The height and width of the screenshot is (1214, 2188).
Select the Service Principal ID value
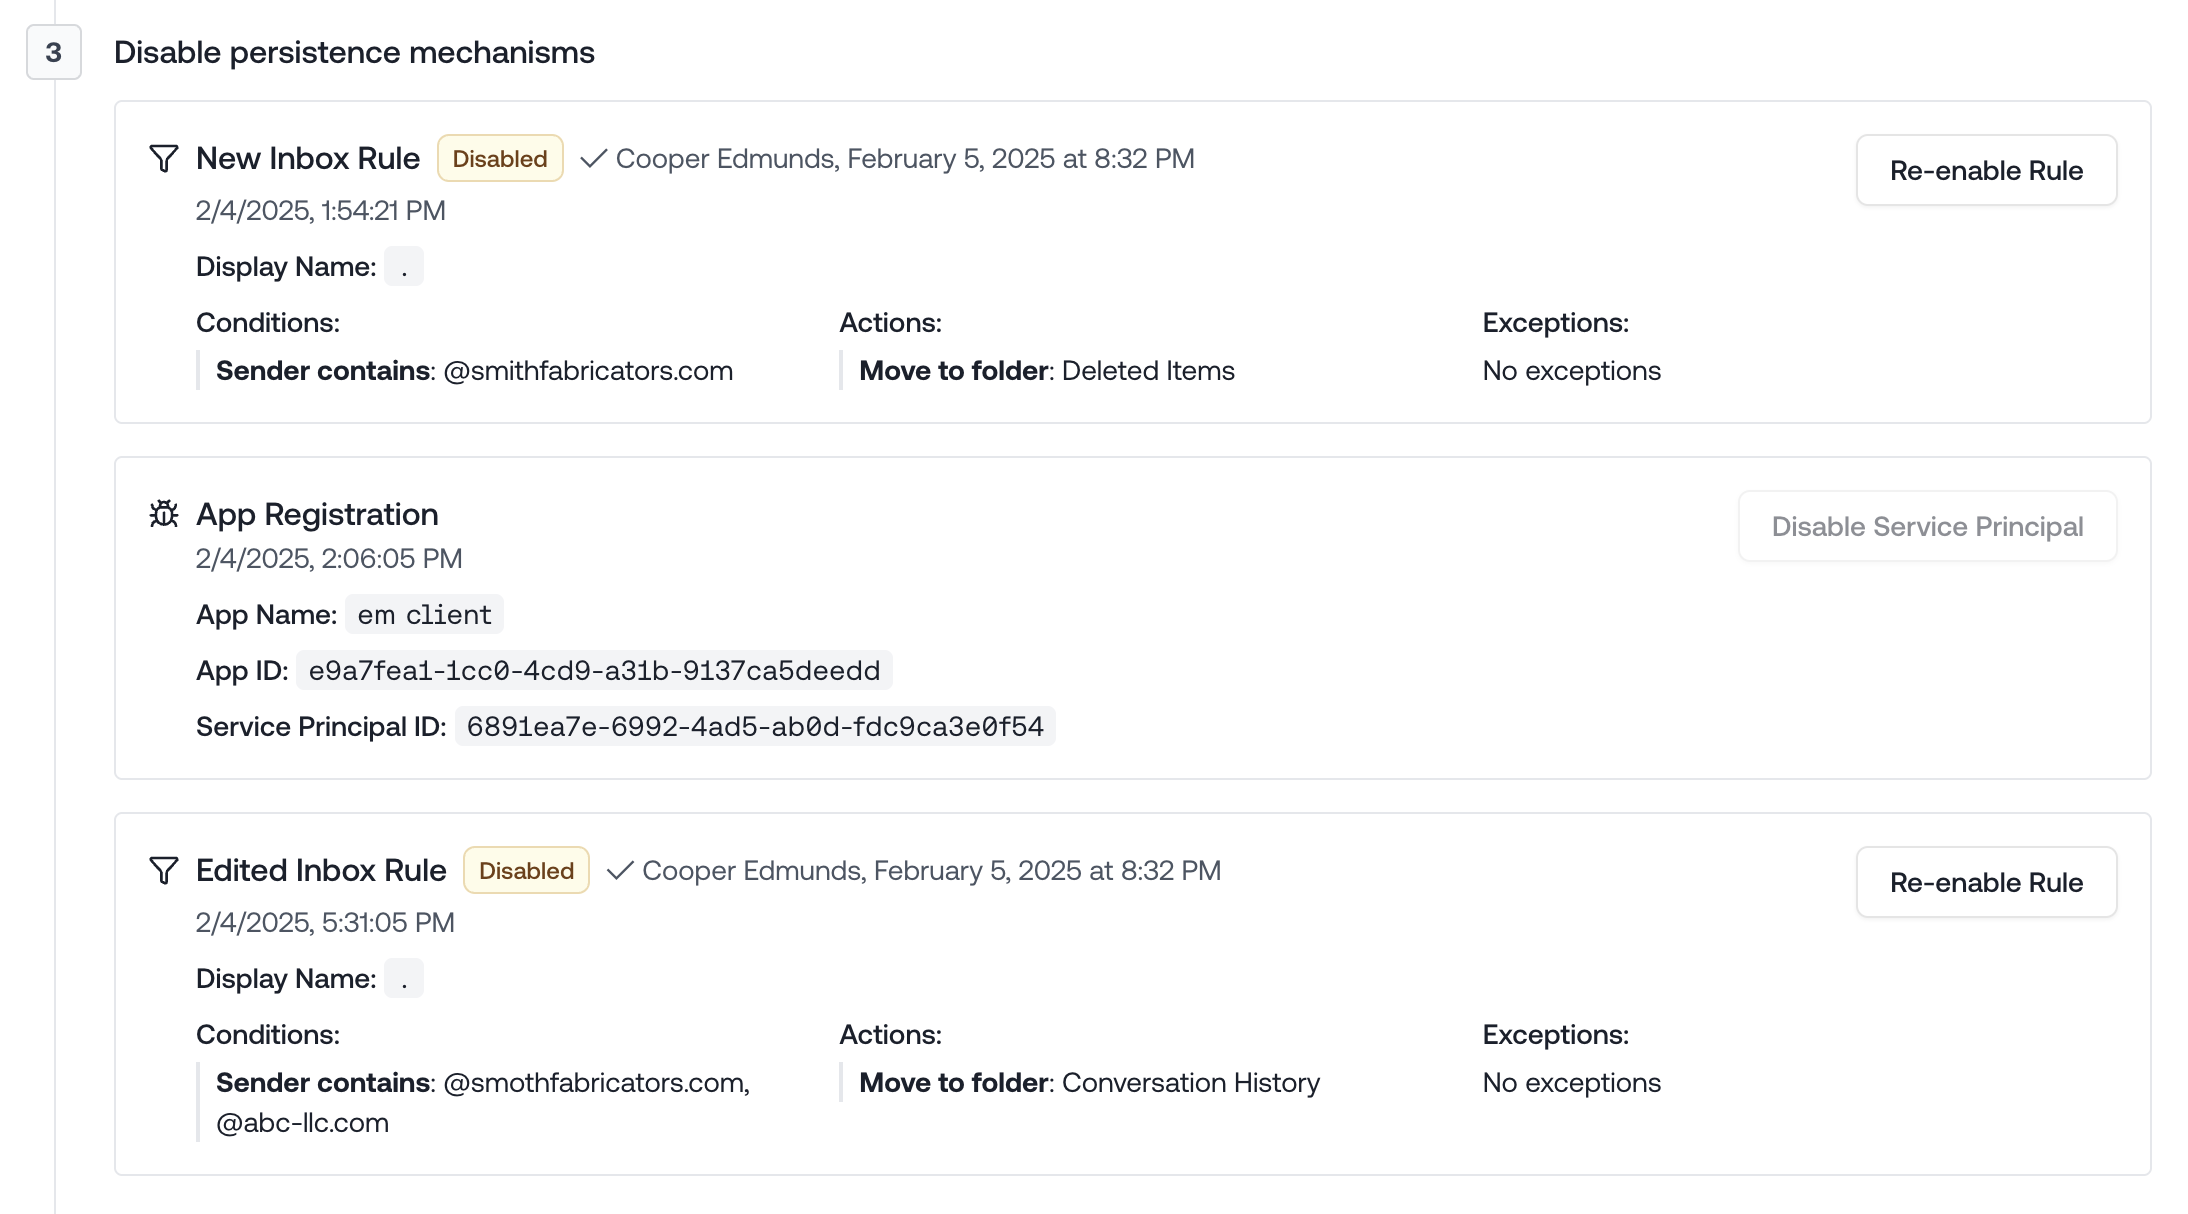[754, 726]
